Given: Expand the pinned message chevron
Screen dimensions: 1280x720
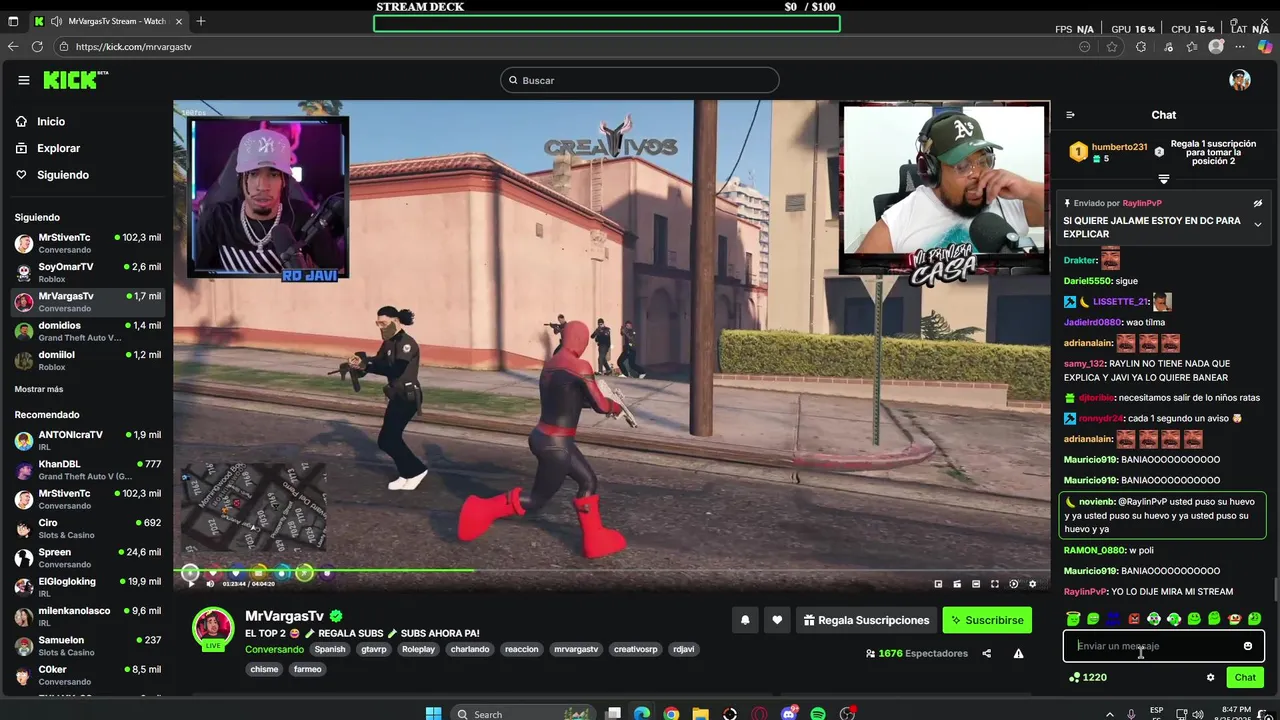Looking at the screenshot, I should click(x=1258, y=224).
